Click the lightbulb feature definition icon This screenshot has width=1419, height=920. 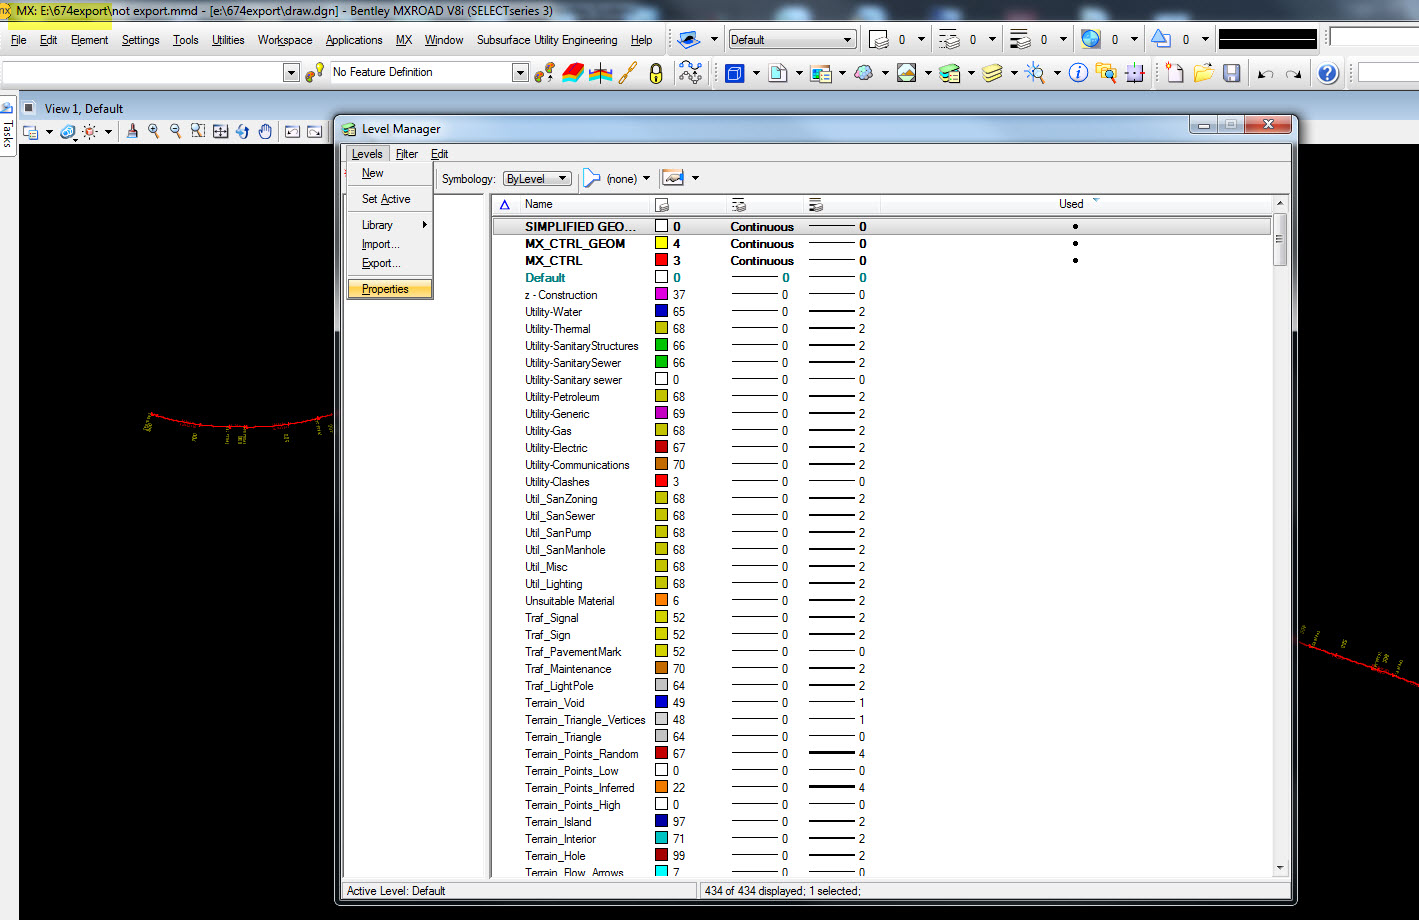coord(314,72)
